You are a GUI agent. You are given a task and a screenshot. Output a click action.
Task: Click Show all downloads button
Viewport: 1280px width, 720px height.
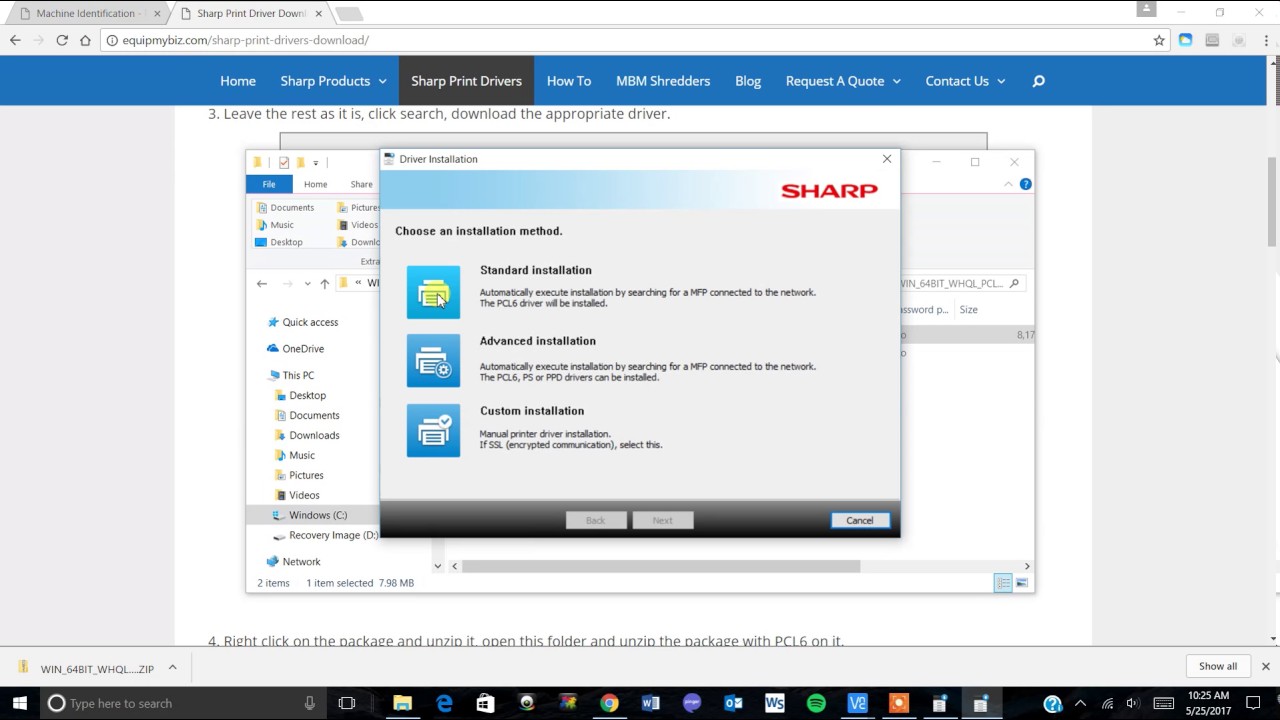pyautogui.click(x=1218, y=666)
